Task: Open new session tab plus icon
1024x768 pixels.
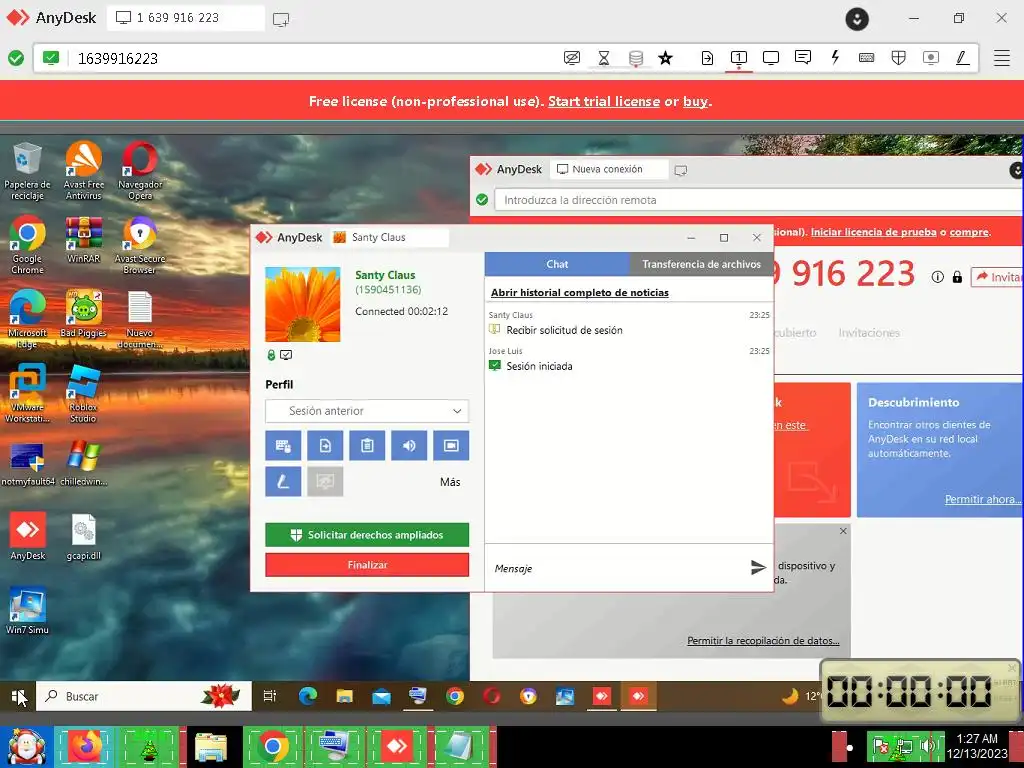Action: pyautogui.click(x=281, y=20)
